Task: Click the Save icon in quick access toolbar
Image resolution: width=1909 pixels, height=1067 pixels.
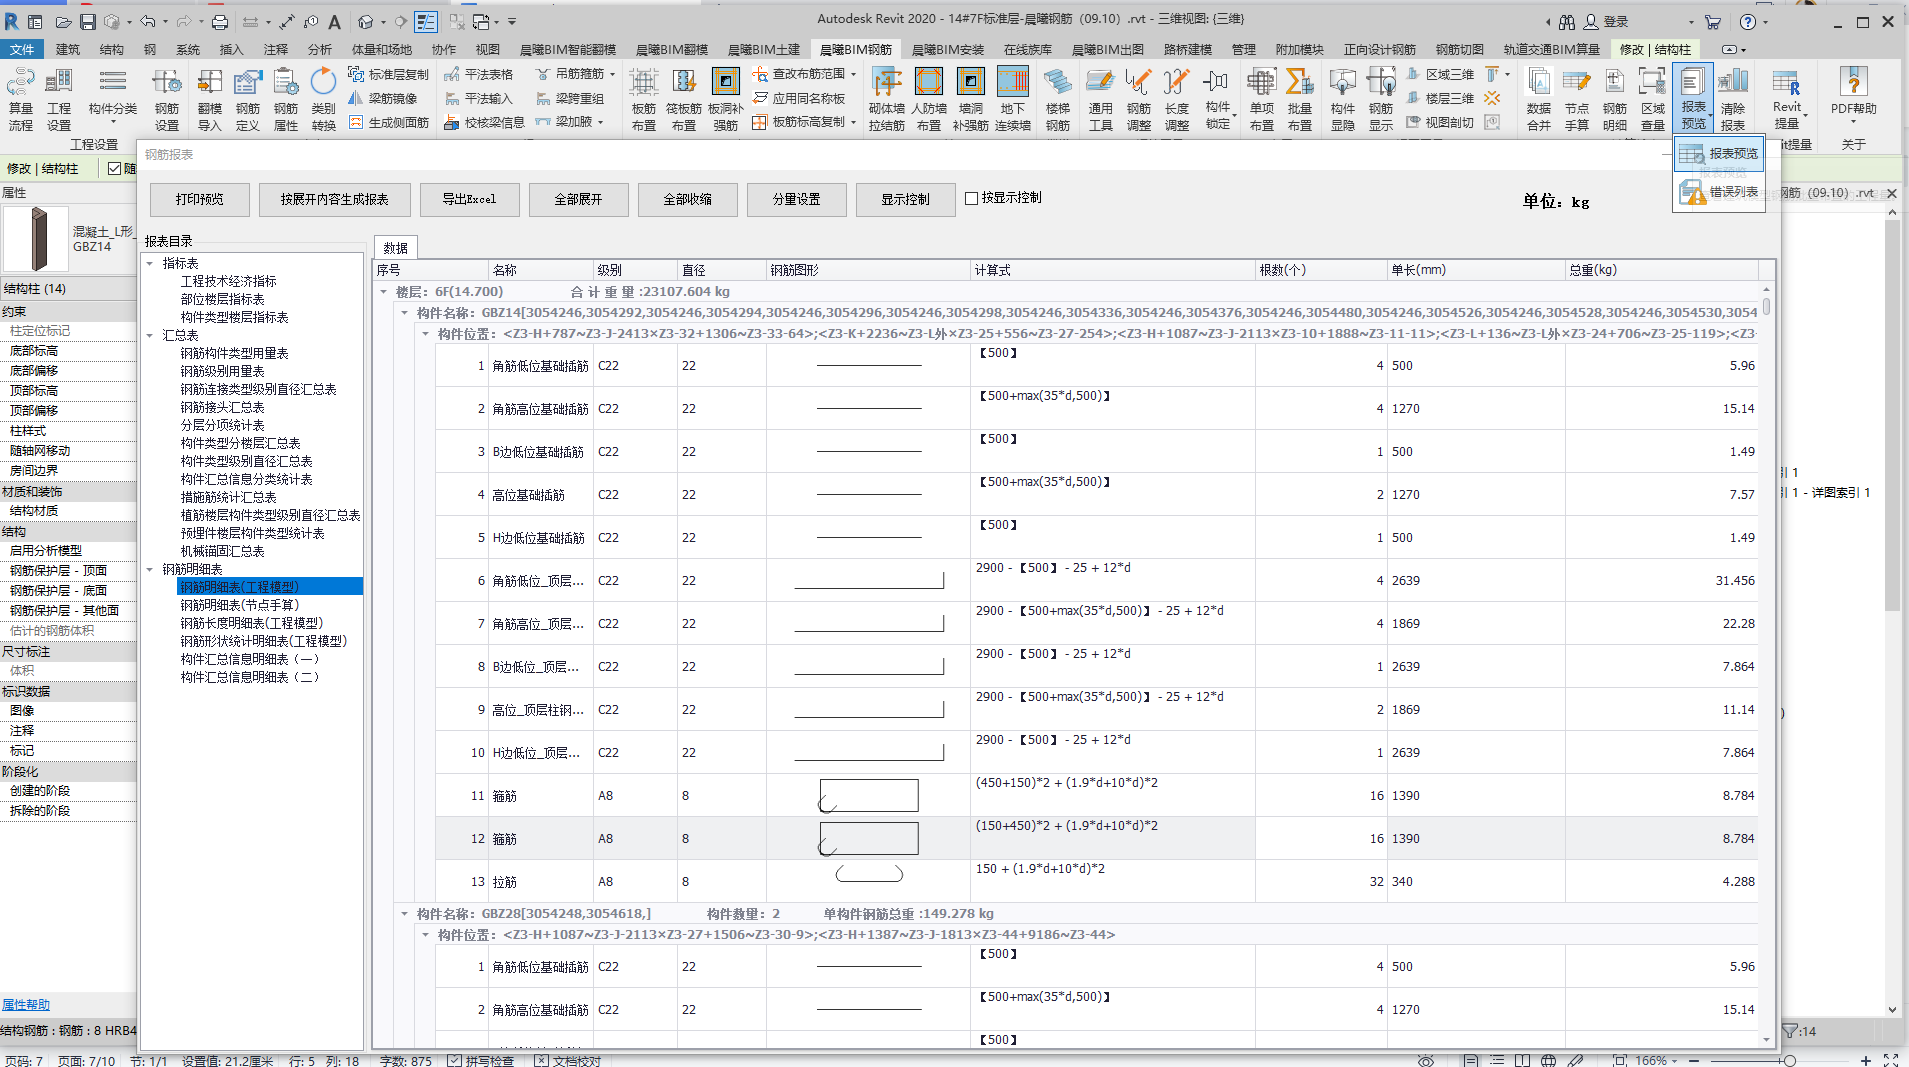Action: point(88,22)
